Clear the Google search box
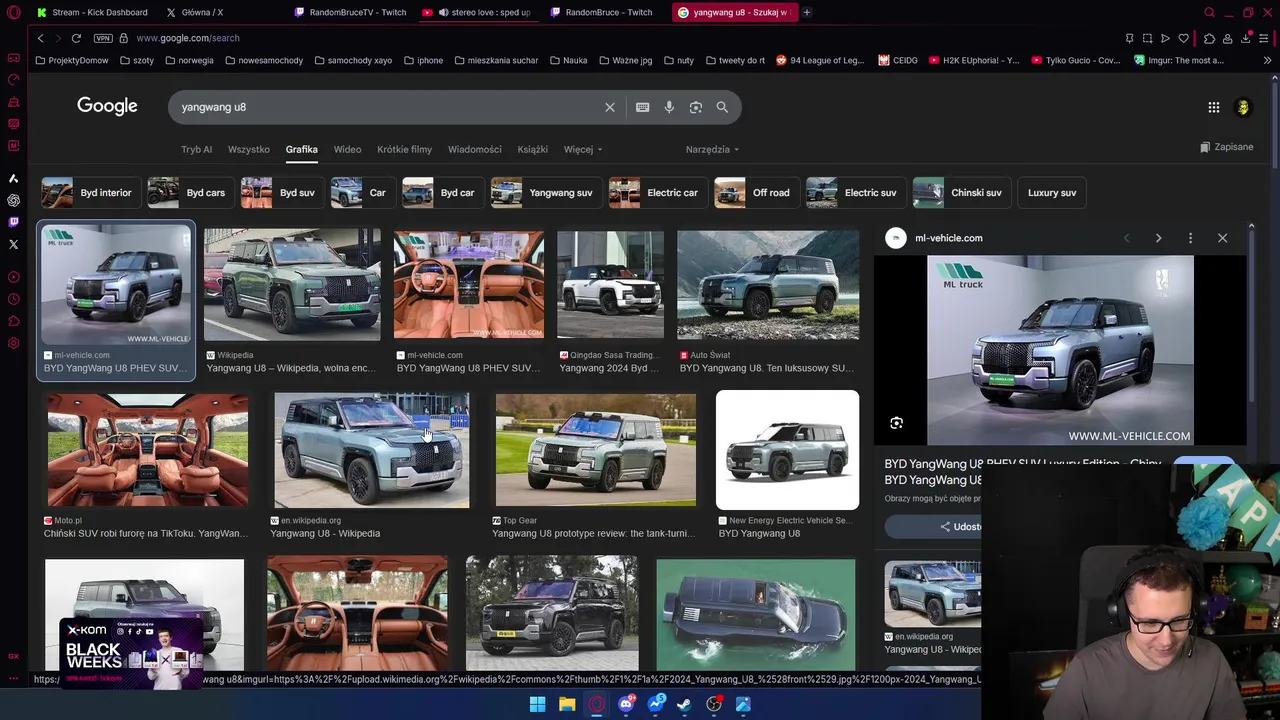Viewport: 1280px width, 720px height. tap(609, 107)
